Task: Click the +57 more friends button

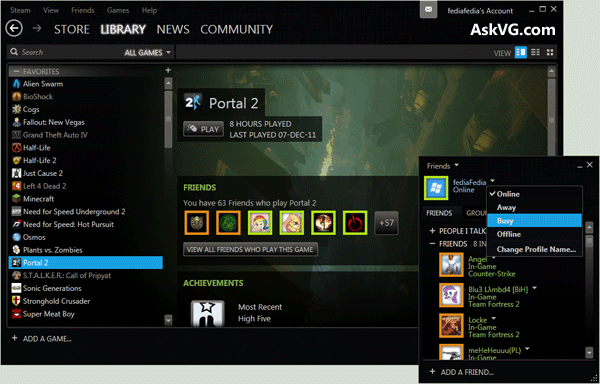Action: pos(386,223)
